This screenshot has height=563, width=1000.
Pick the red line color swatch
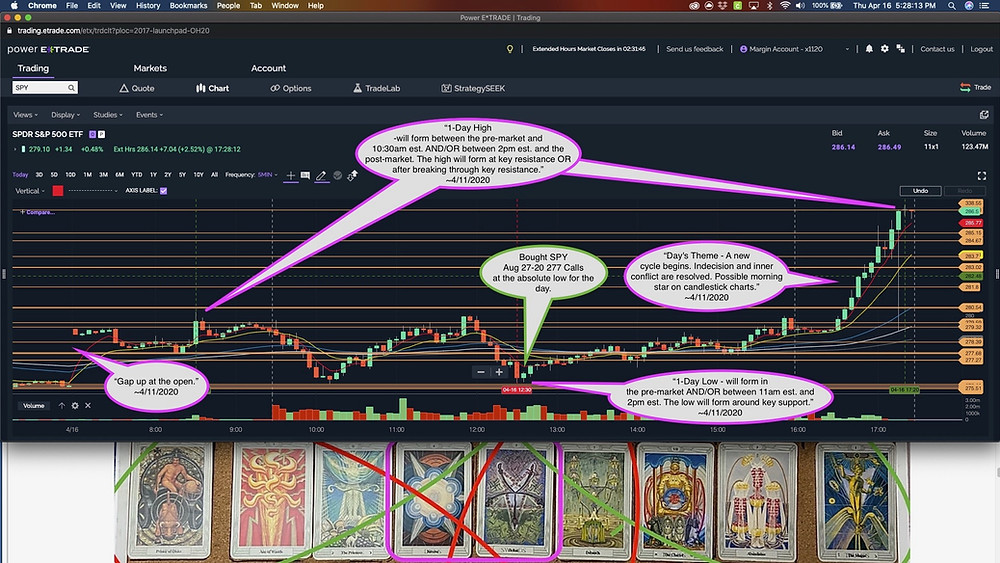click(x=58, y=191)
